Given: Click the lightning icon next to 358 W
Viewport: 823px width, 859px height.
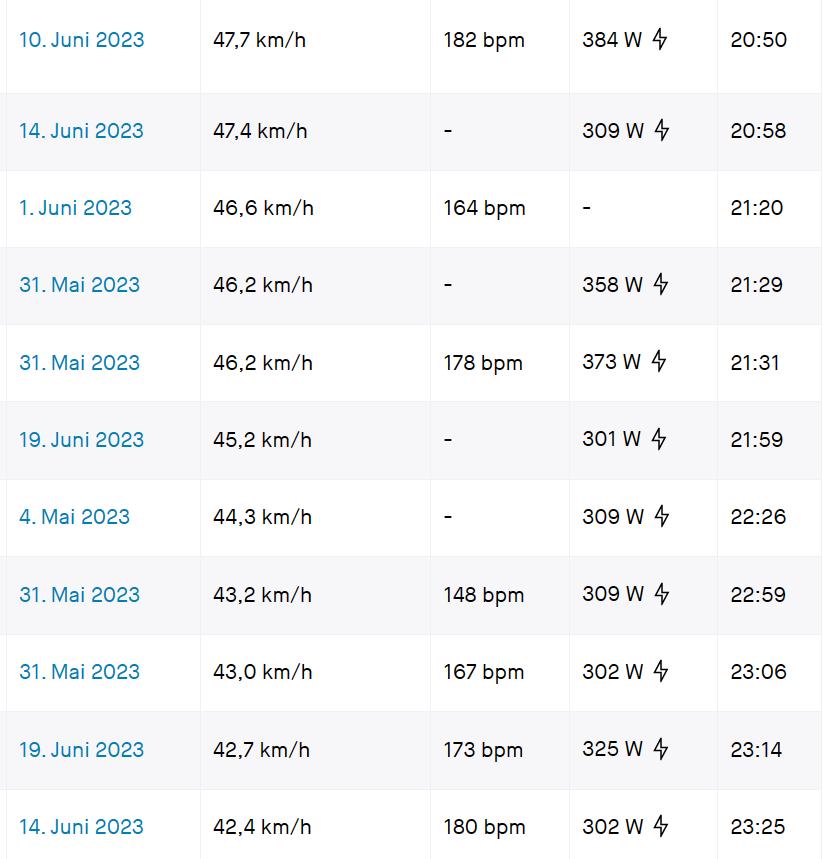Looking at the screenshot, I should coord(660,285).
